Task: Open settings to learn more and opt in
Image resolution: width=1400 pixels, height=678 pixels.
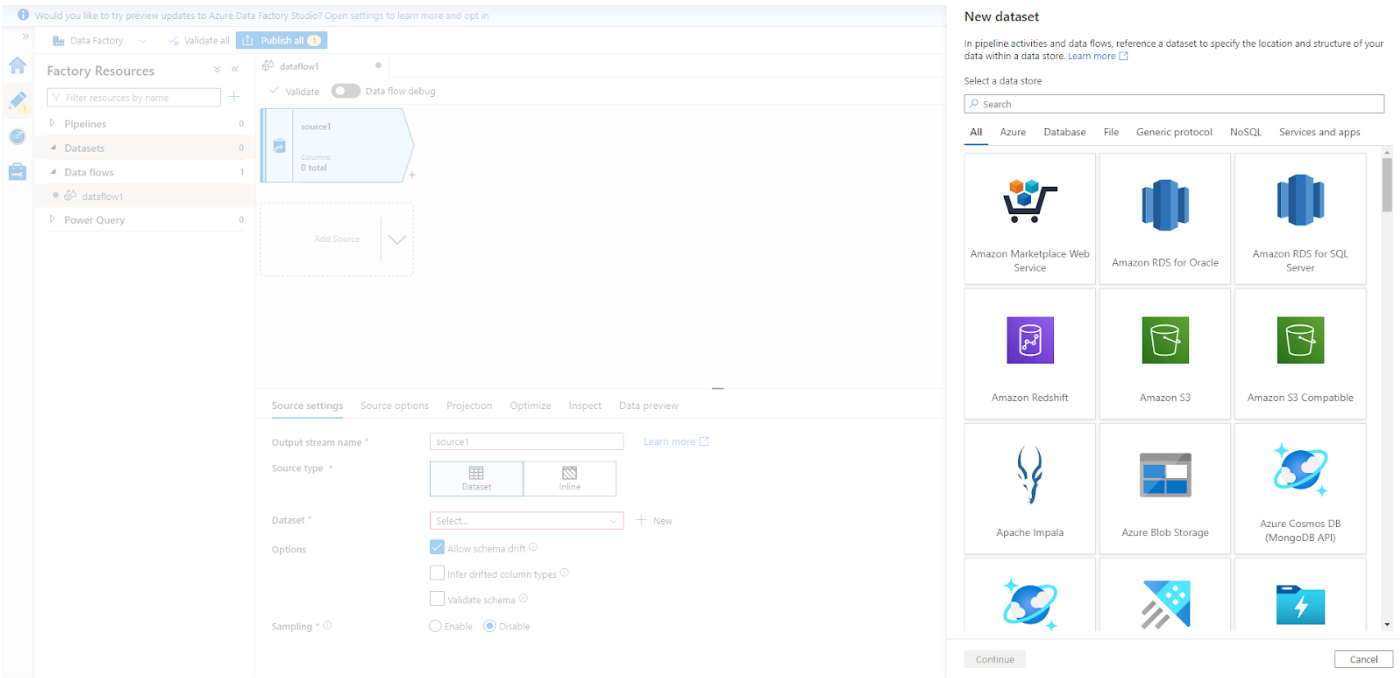Action: (x=407, y=16)
